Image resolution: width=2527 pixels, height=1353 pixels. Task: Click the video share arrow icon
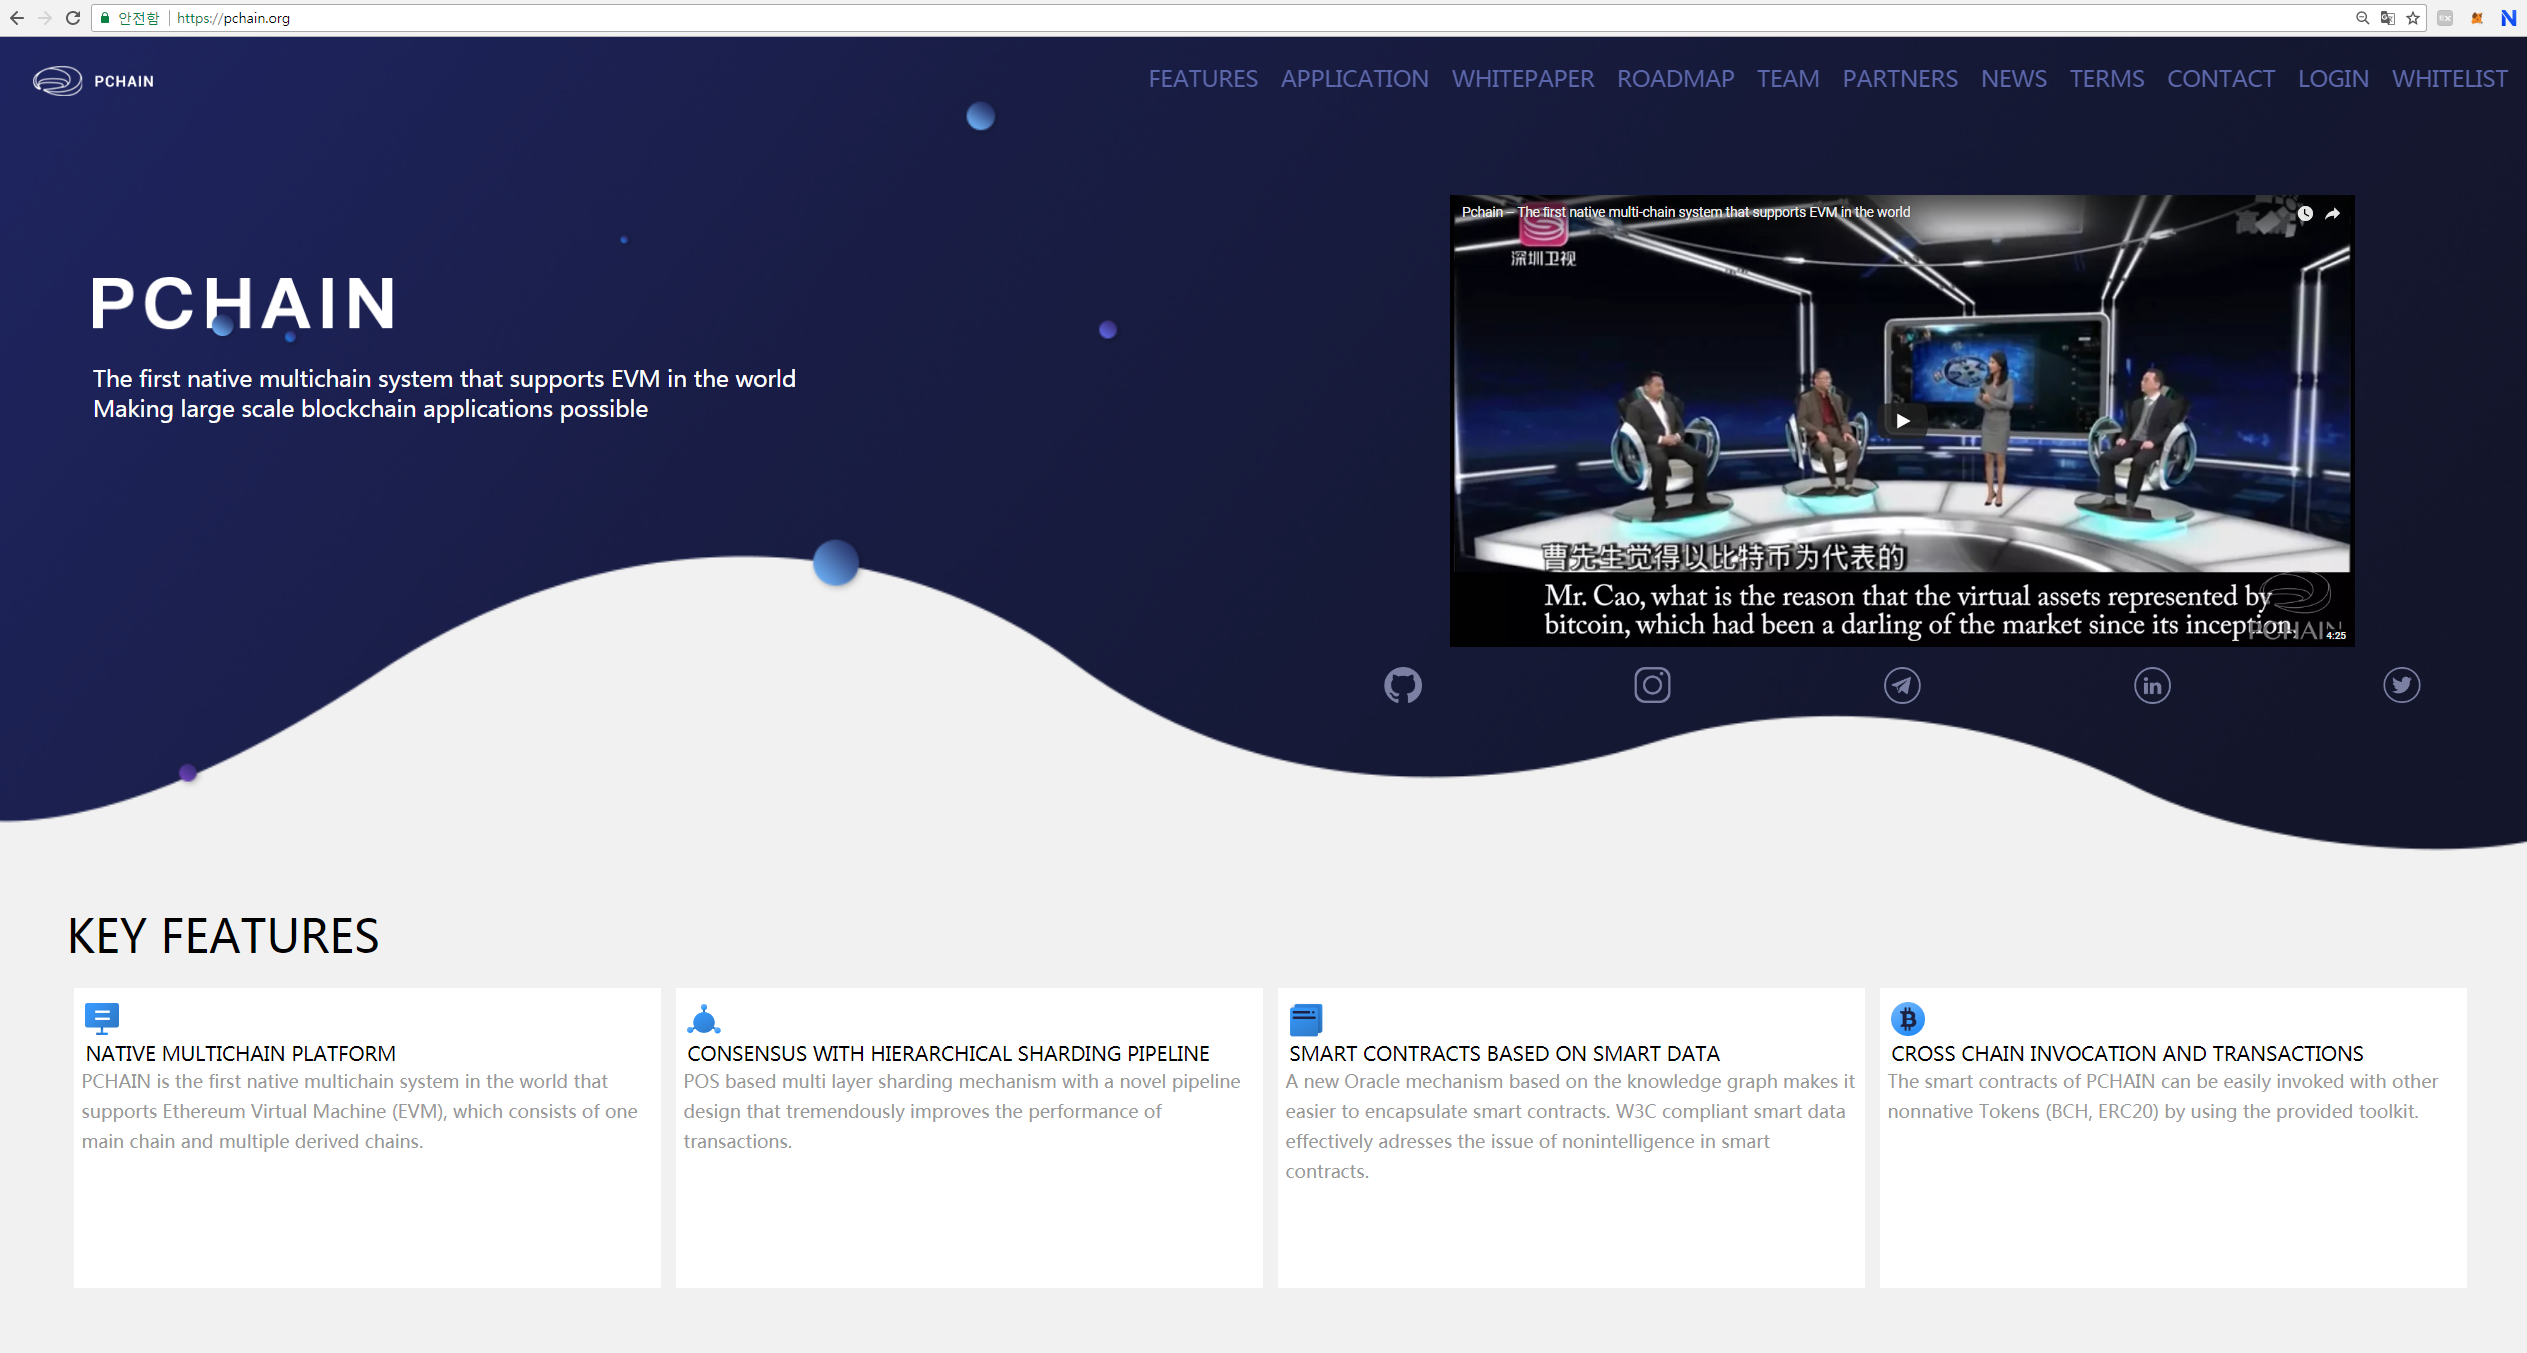click(x=2332, y=213)
